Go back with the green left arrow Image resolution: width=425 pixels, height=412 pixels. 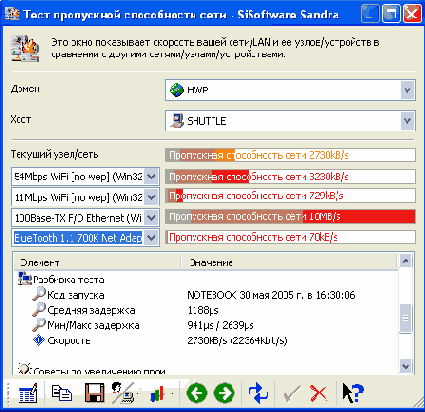pos(197,393)
